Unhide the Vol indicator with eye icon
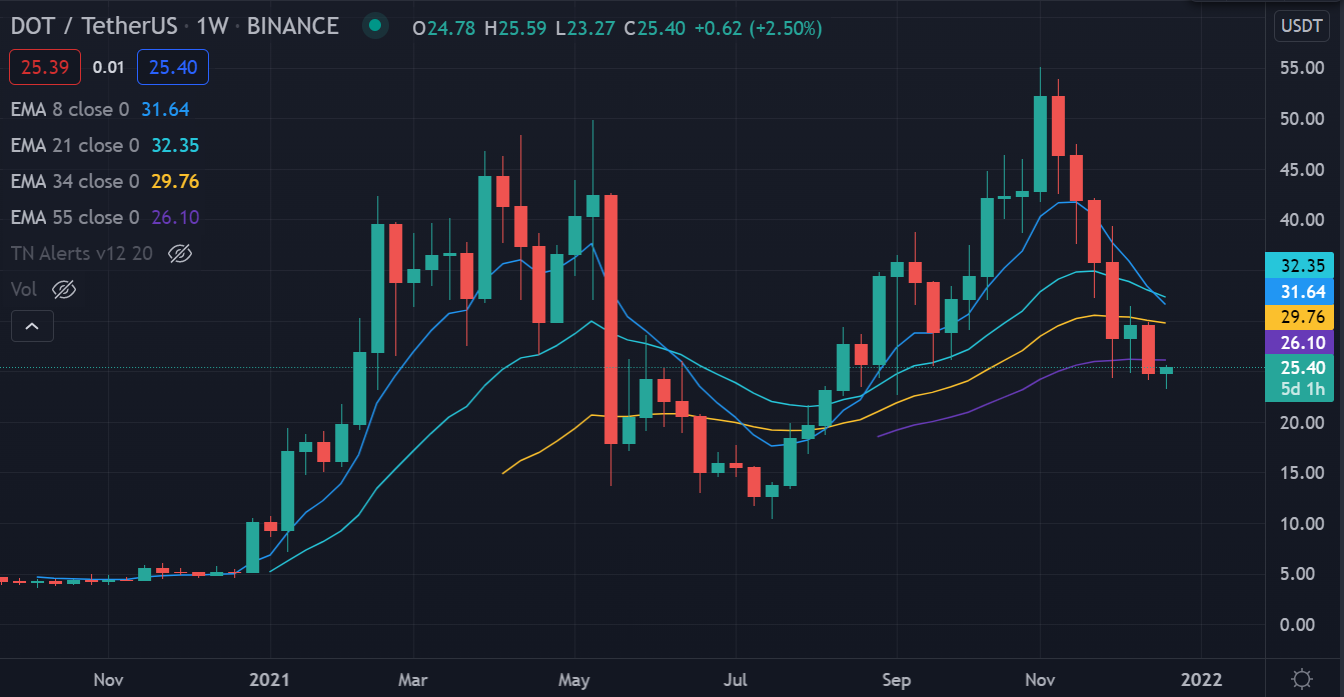 (x=64, y=289)
